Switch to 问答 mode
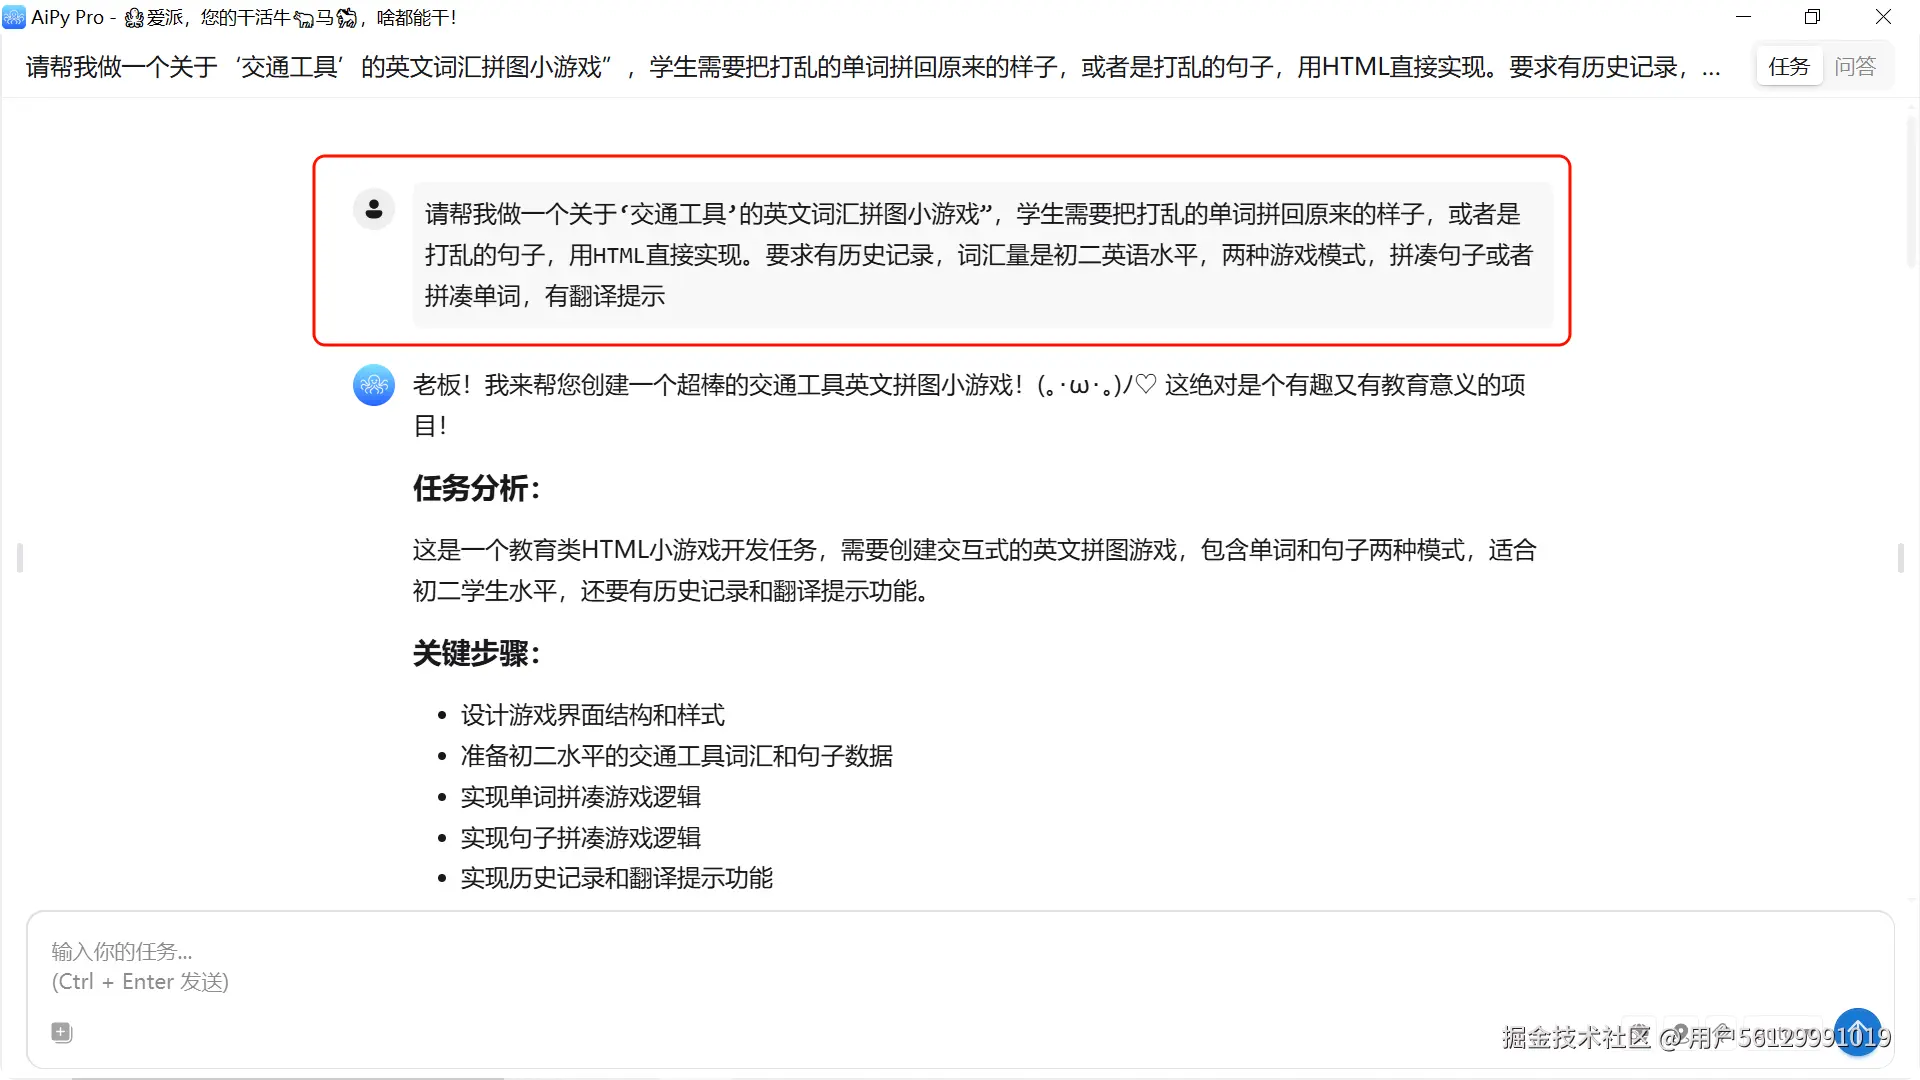This screenshot has width=1920, height=1080. (1855, 67)
